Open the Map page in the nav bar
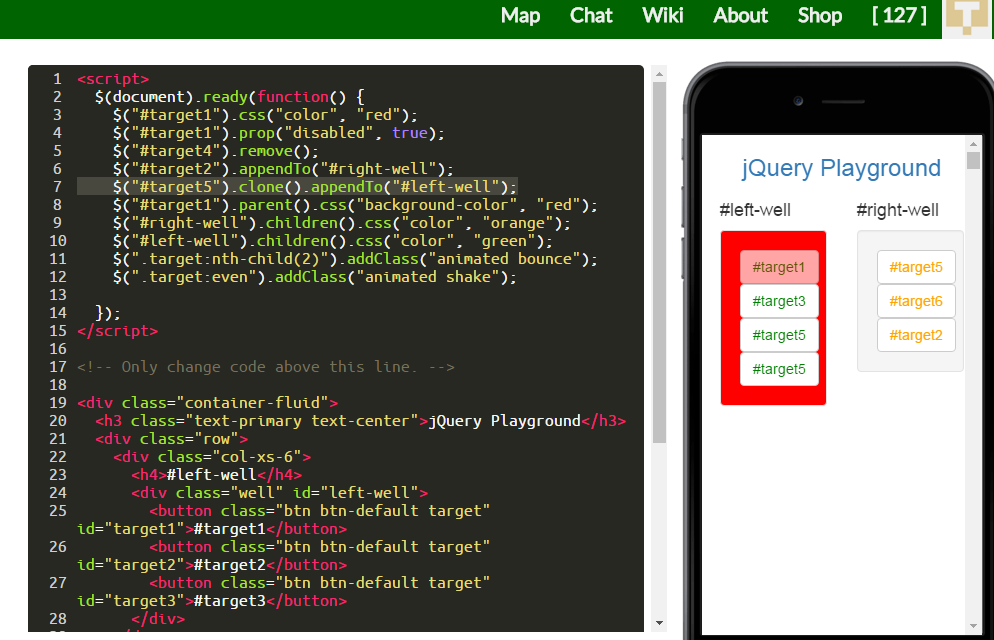 pos(520,15)
